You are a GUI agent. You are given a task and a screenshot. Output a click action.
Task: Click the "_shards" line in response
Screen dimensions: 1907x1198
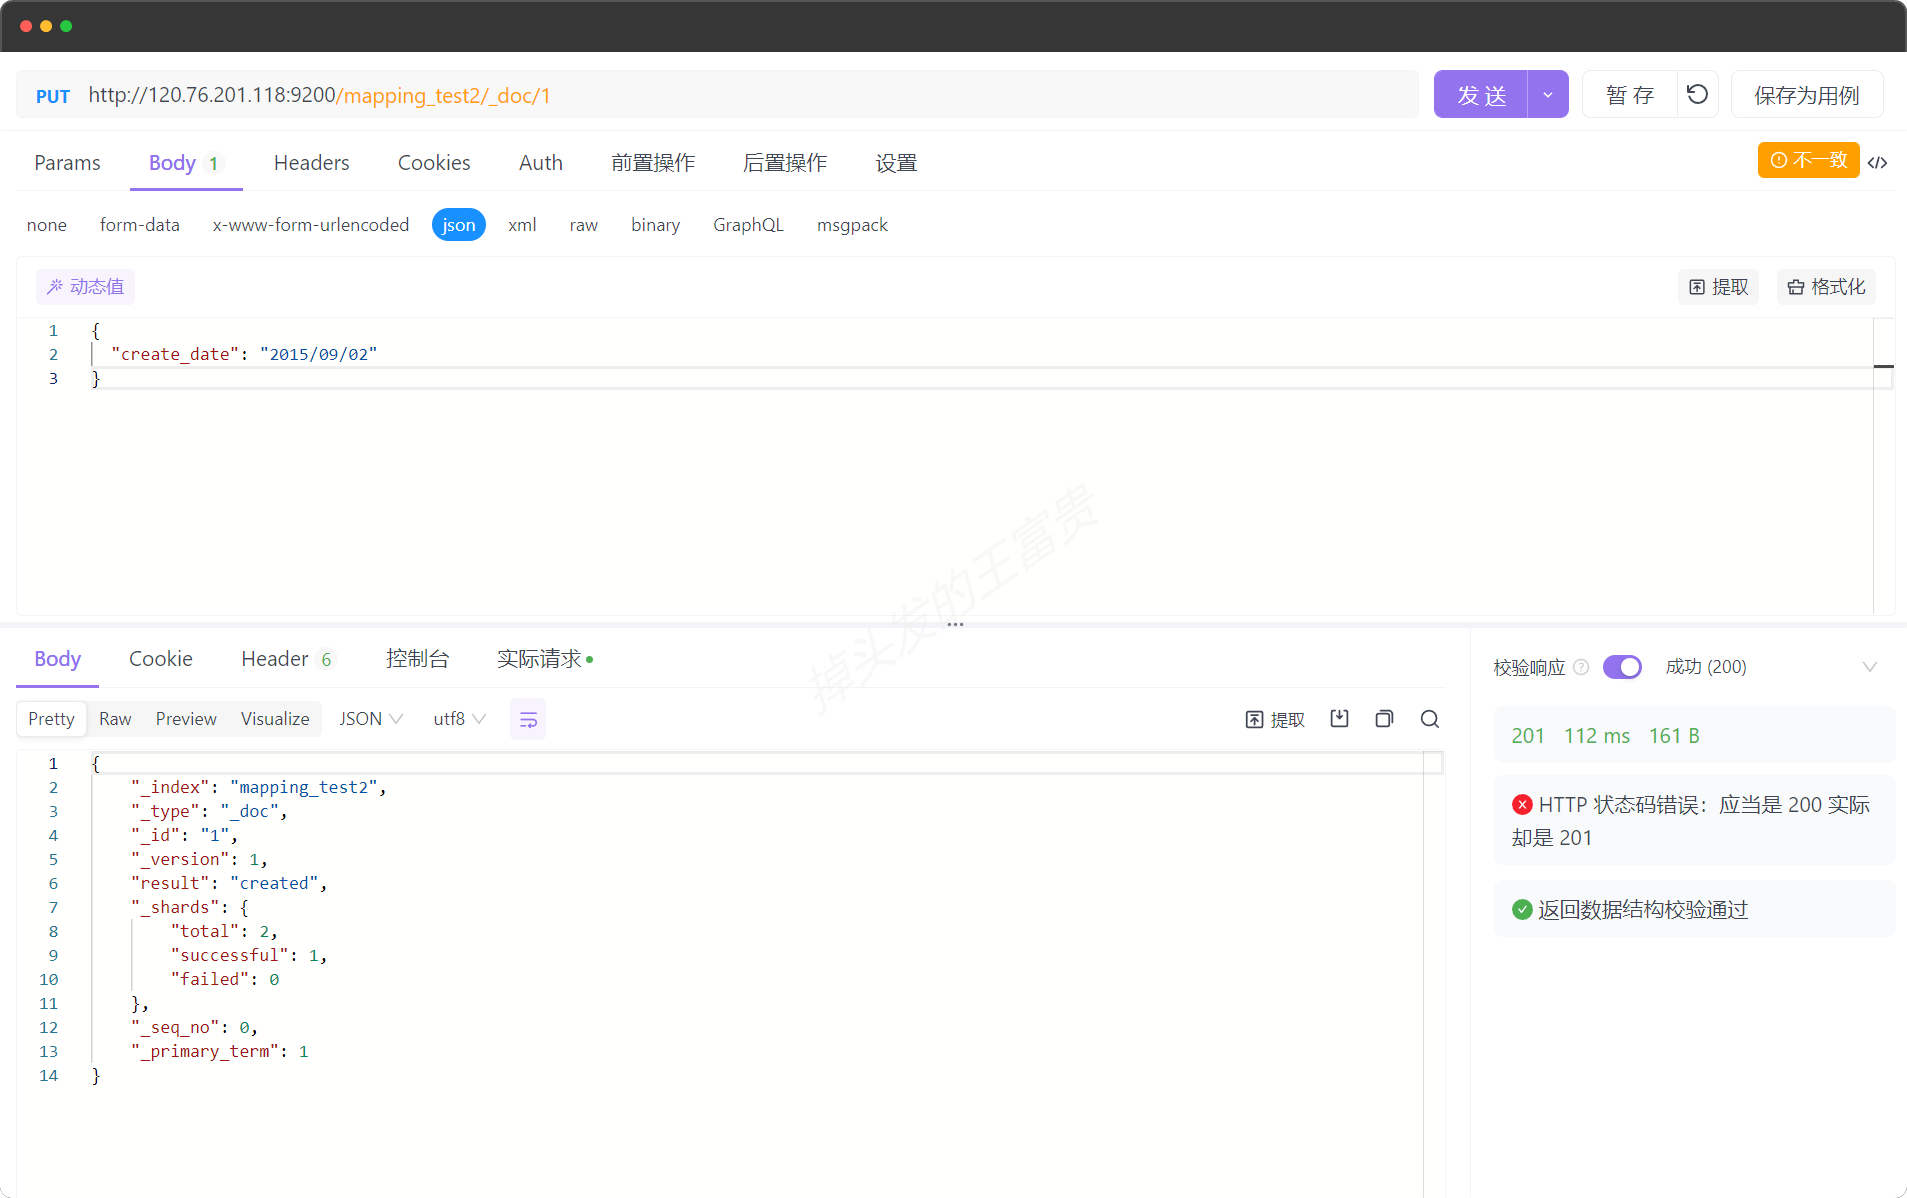[x=190, y=907]
